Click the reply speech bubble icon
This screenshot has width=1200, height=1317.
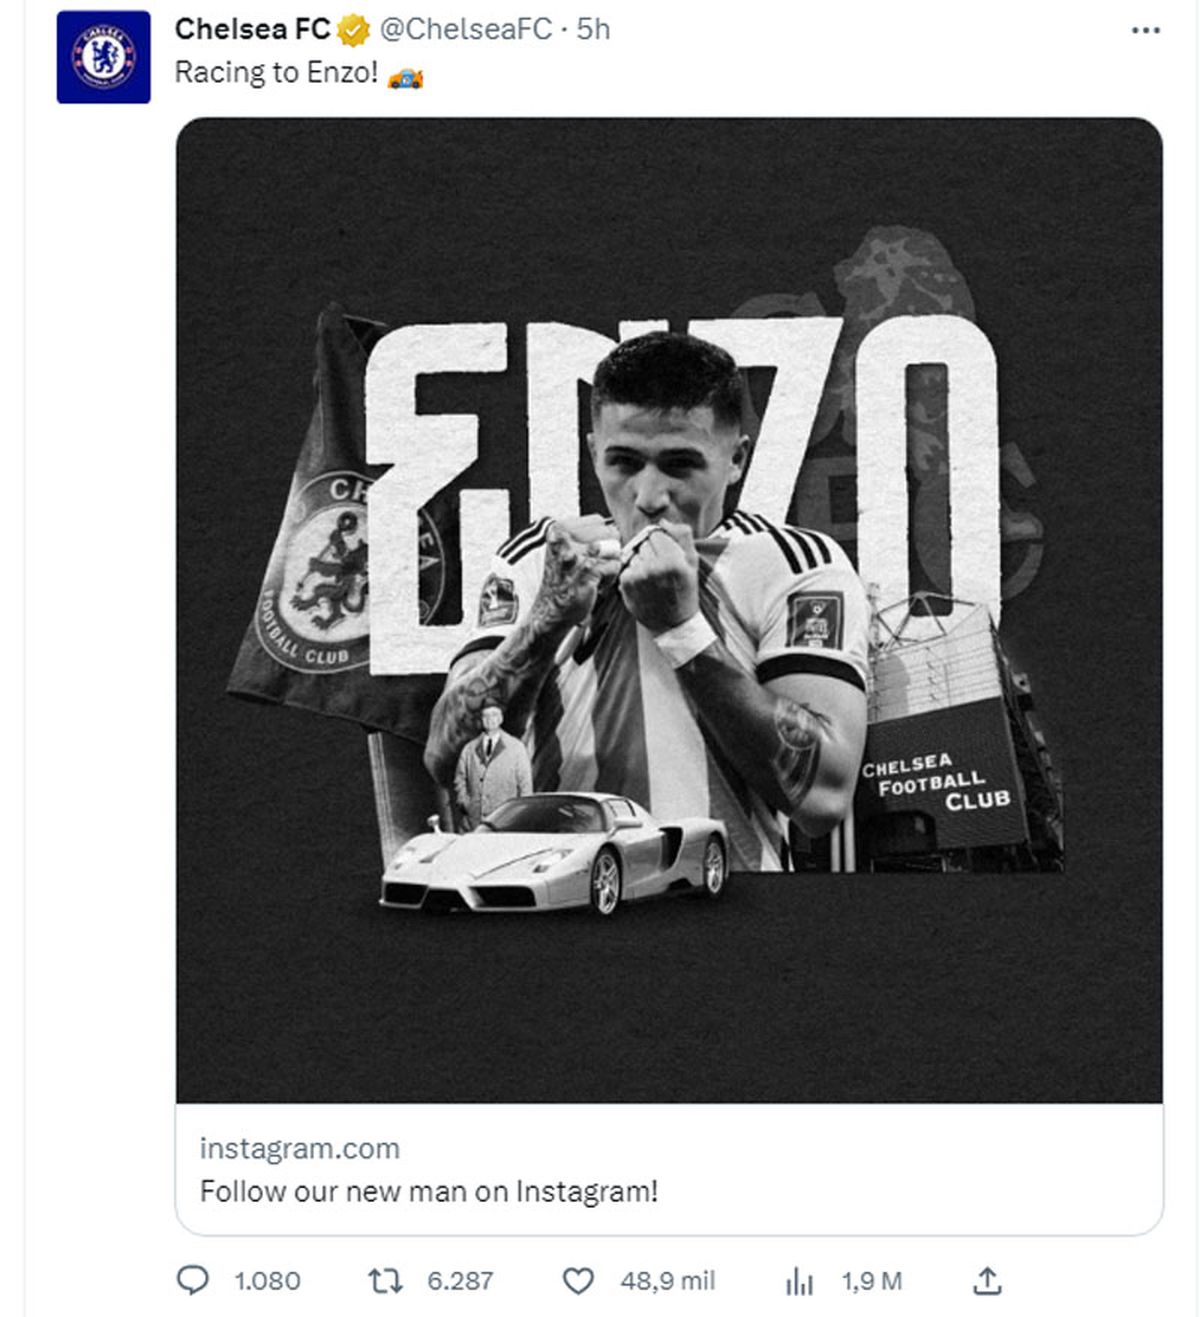192,1280
